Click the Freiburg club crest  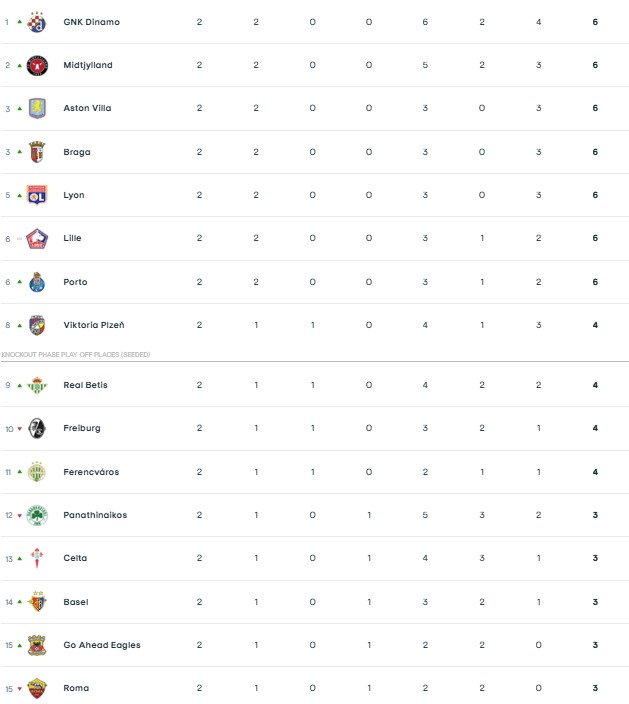(37, 428)
